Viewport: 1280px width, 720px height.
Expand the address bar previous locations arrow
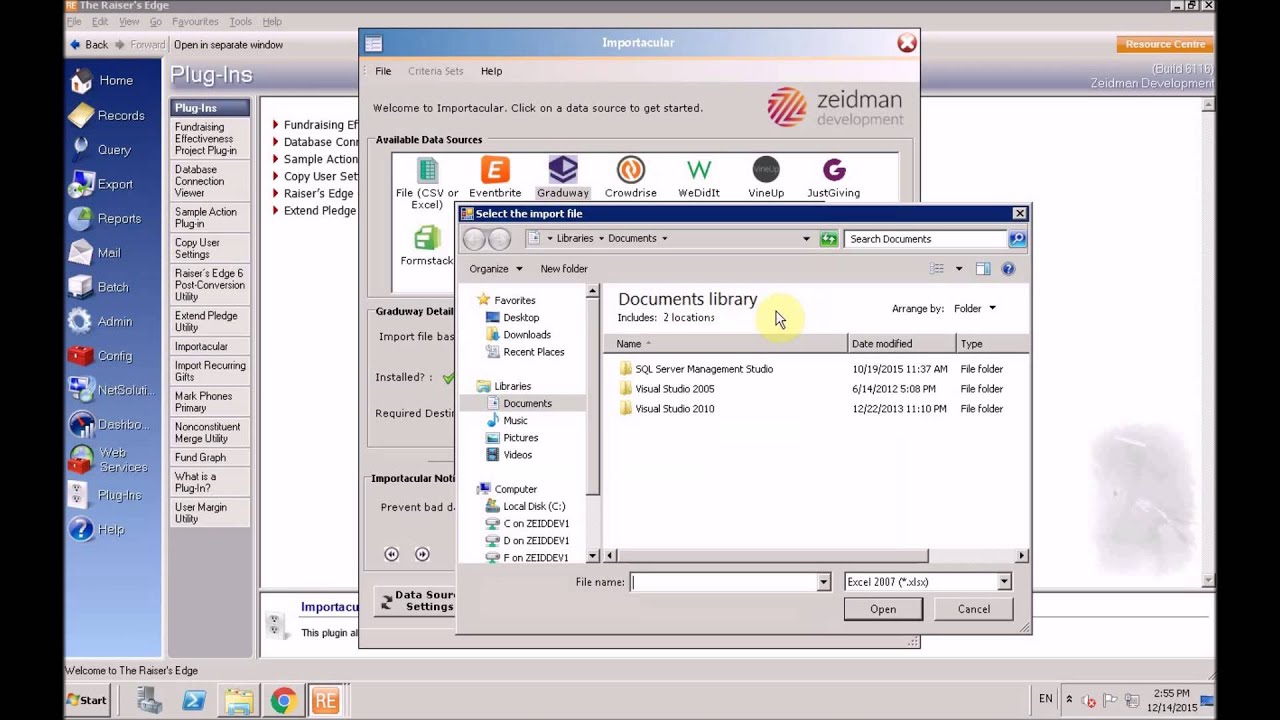pos(806,239)
